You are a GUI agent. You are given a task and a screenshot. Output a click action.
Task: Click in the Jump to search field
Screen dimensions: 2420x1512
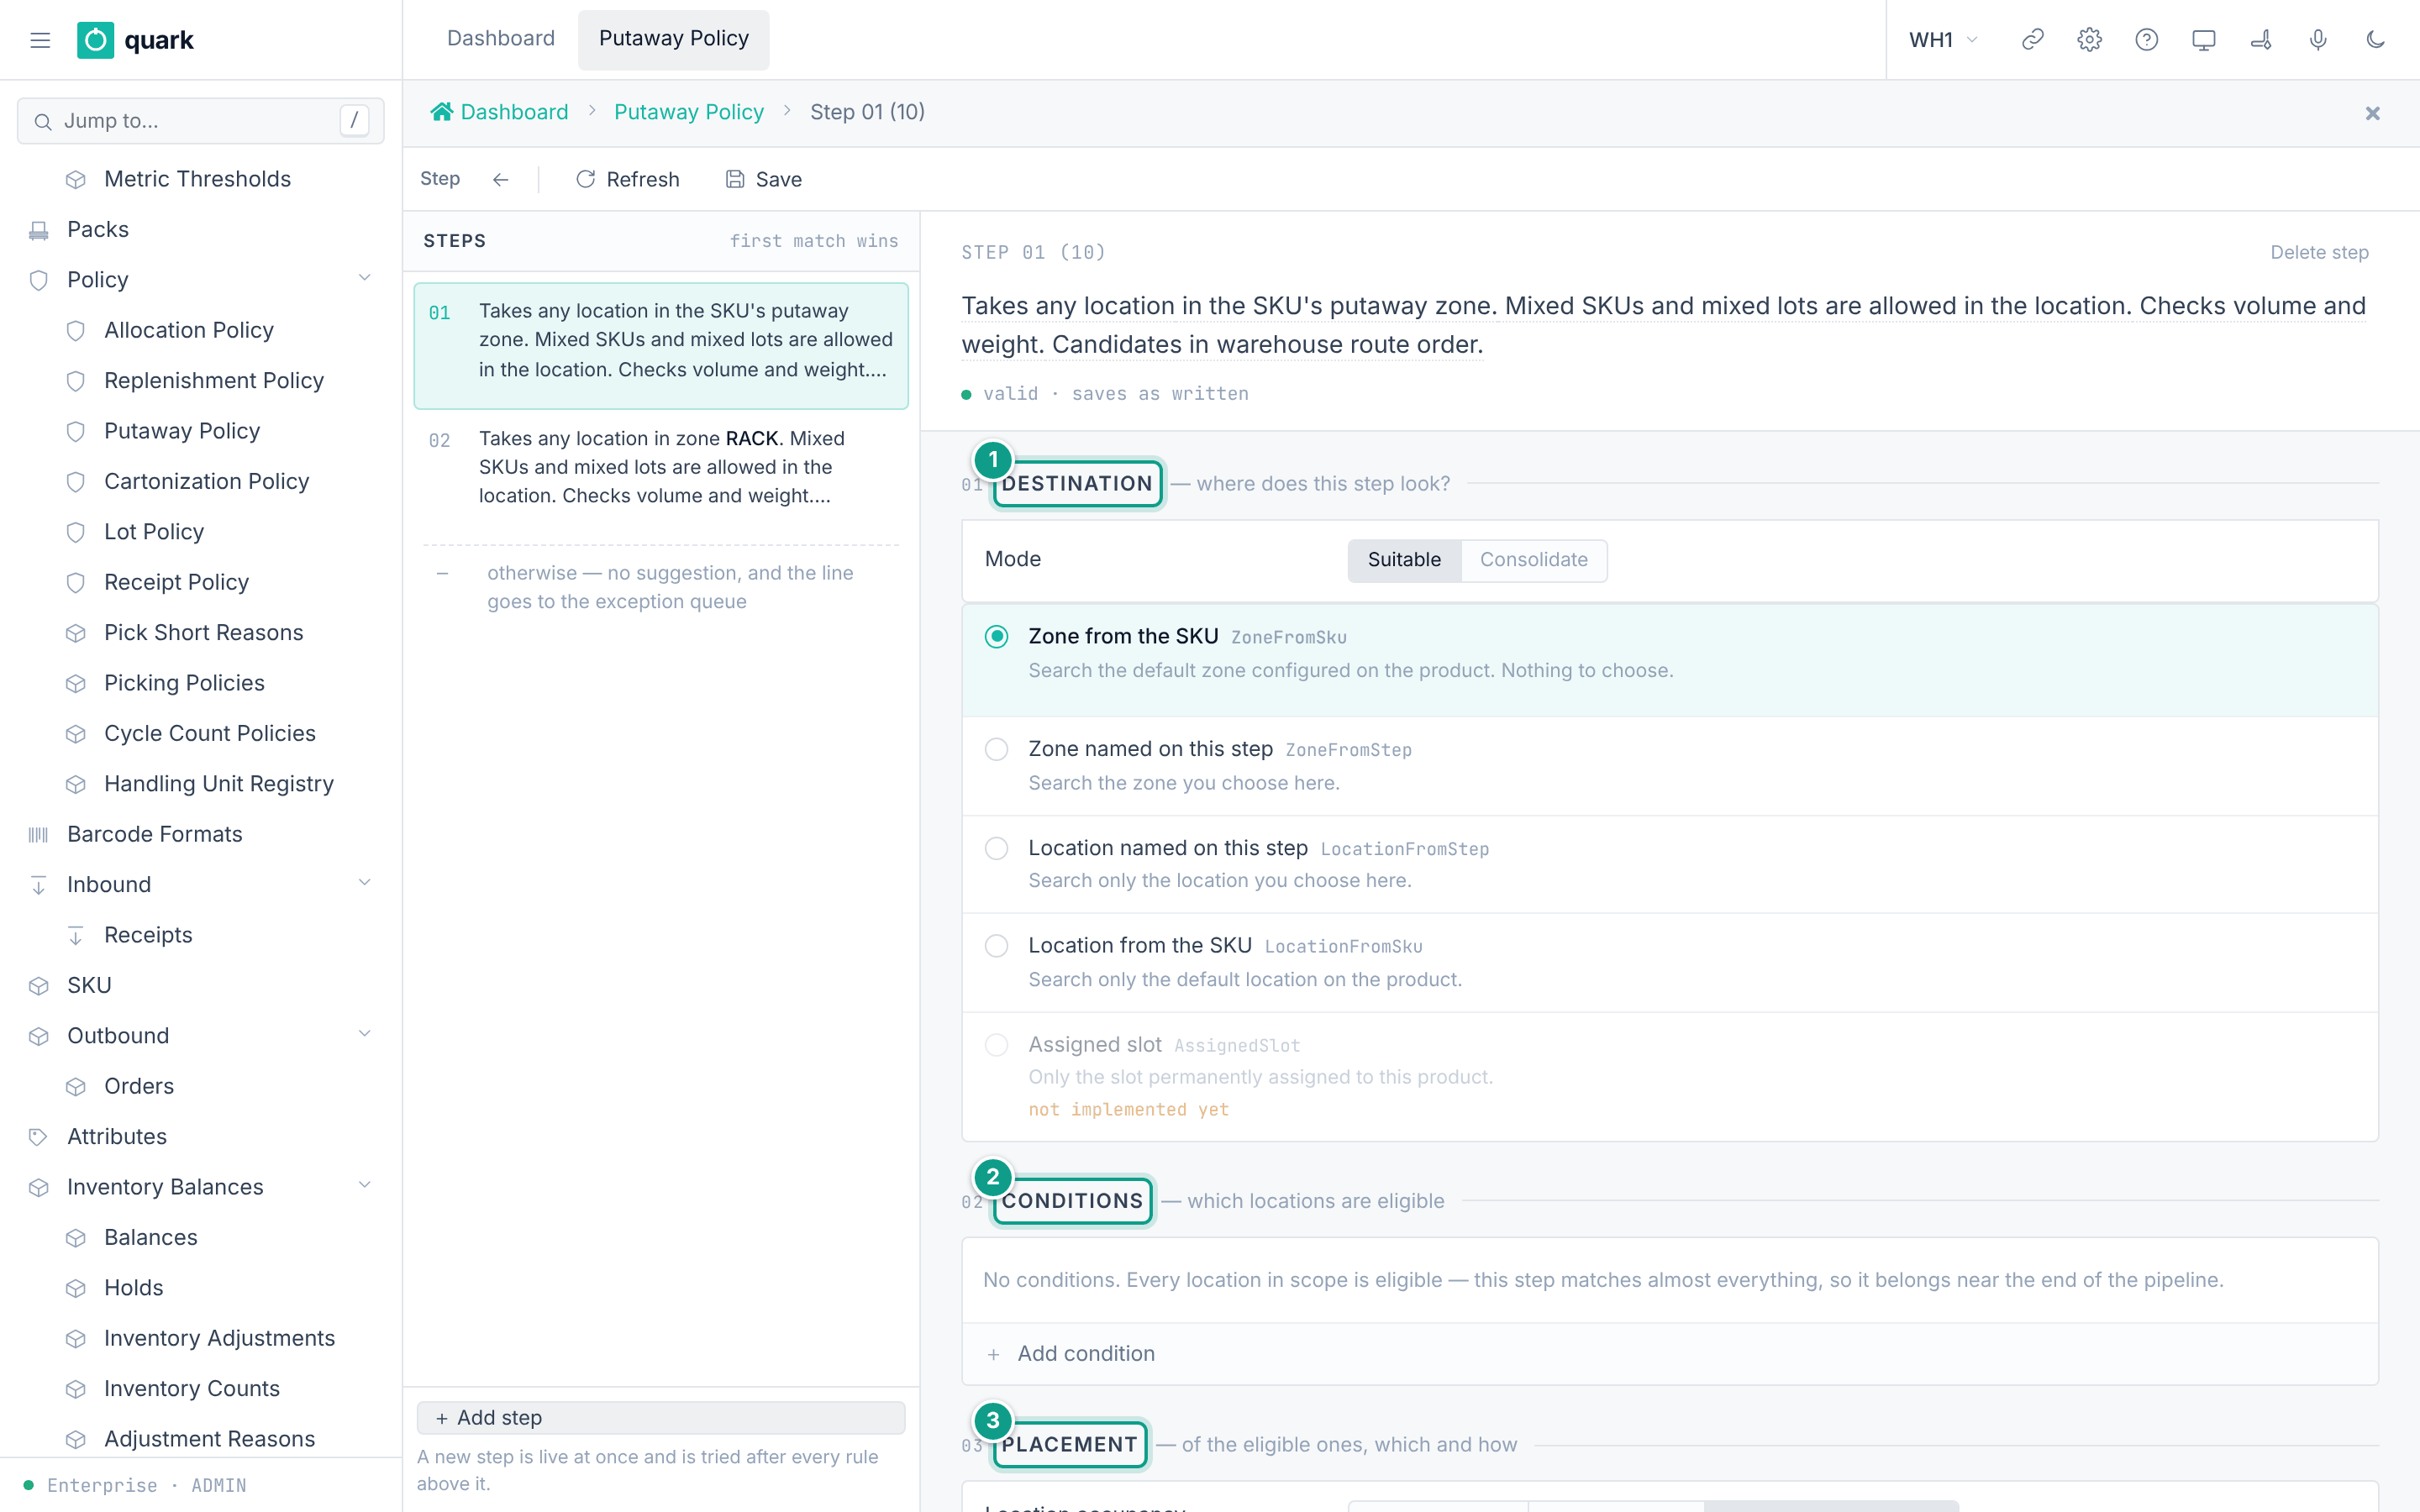coord(201,121)
